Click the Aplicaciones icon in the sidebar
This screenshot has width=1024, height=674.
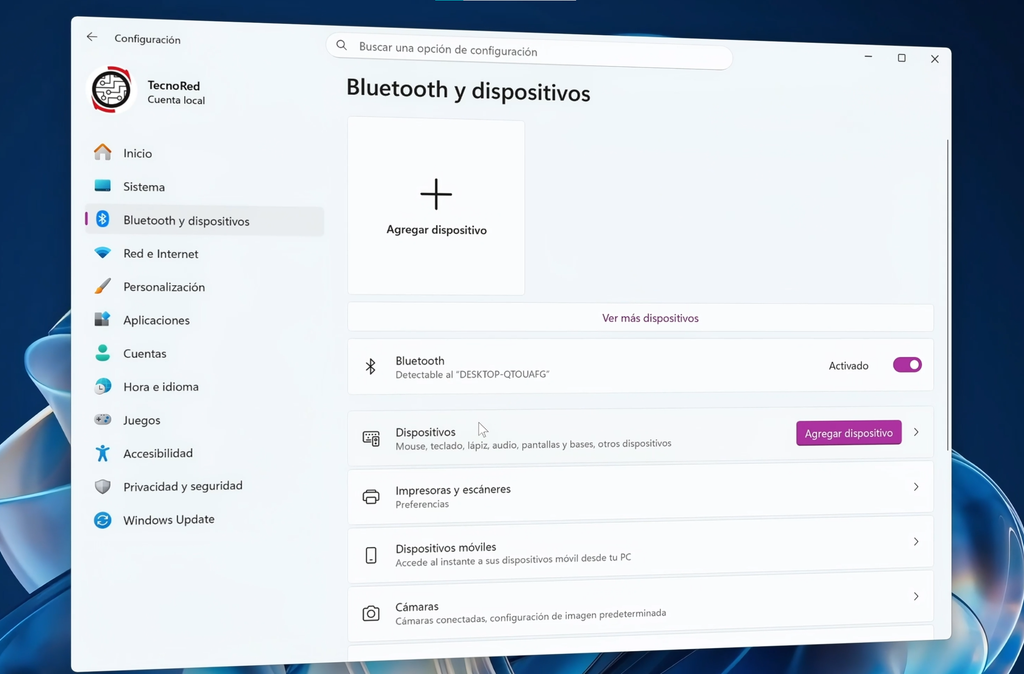click(103, 319)
